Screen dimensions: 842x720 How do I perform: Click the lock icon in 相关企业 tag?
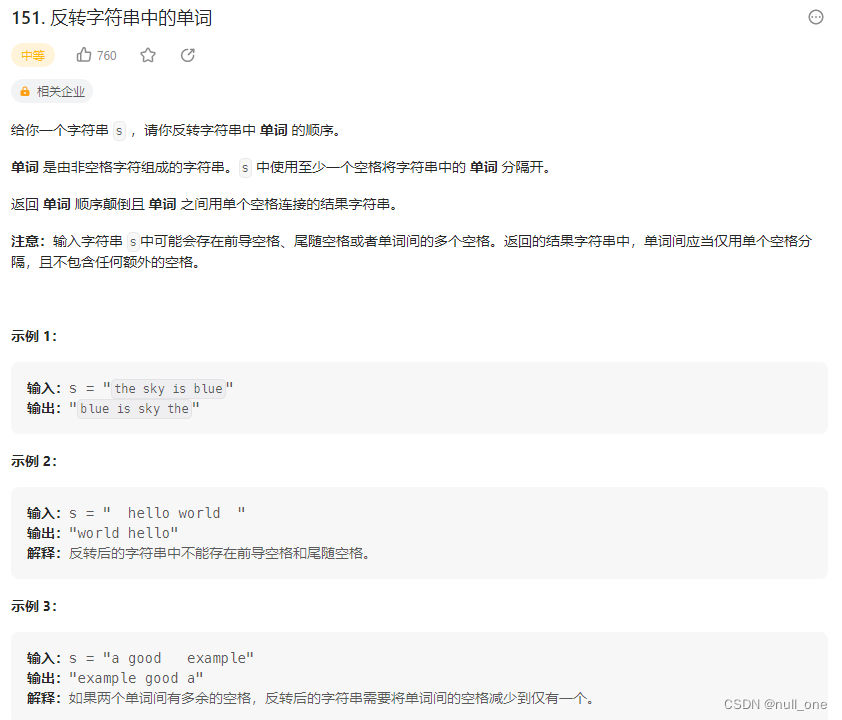(25, 92)
